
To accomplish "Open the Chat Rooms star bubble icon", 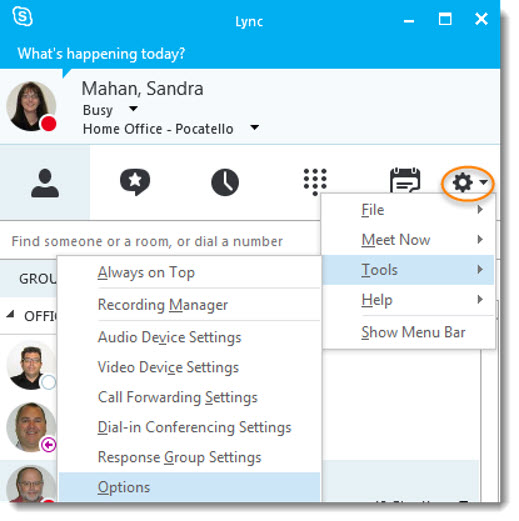I will point(135,182).
